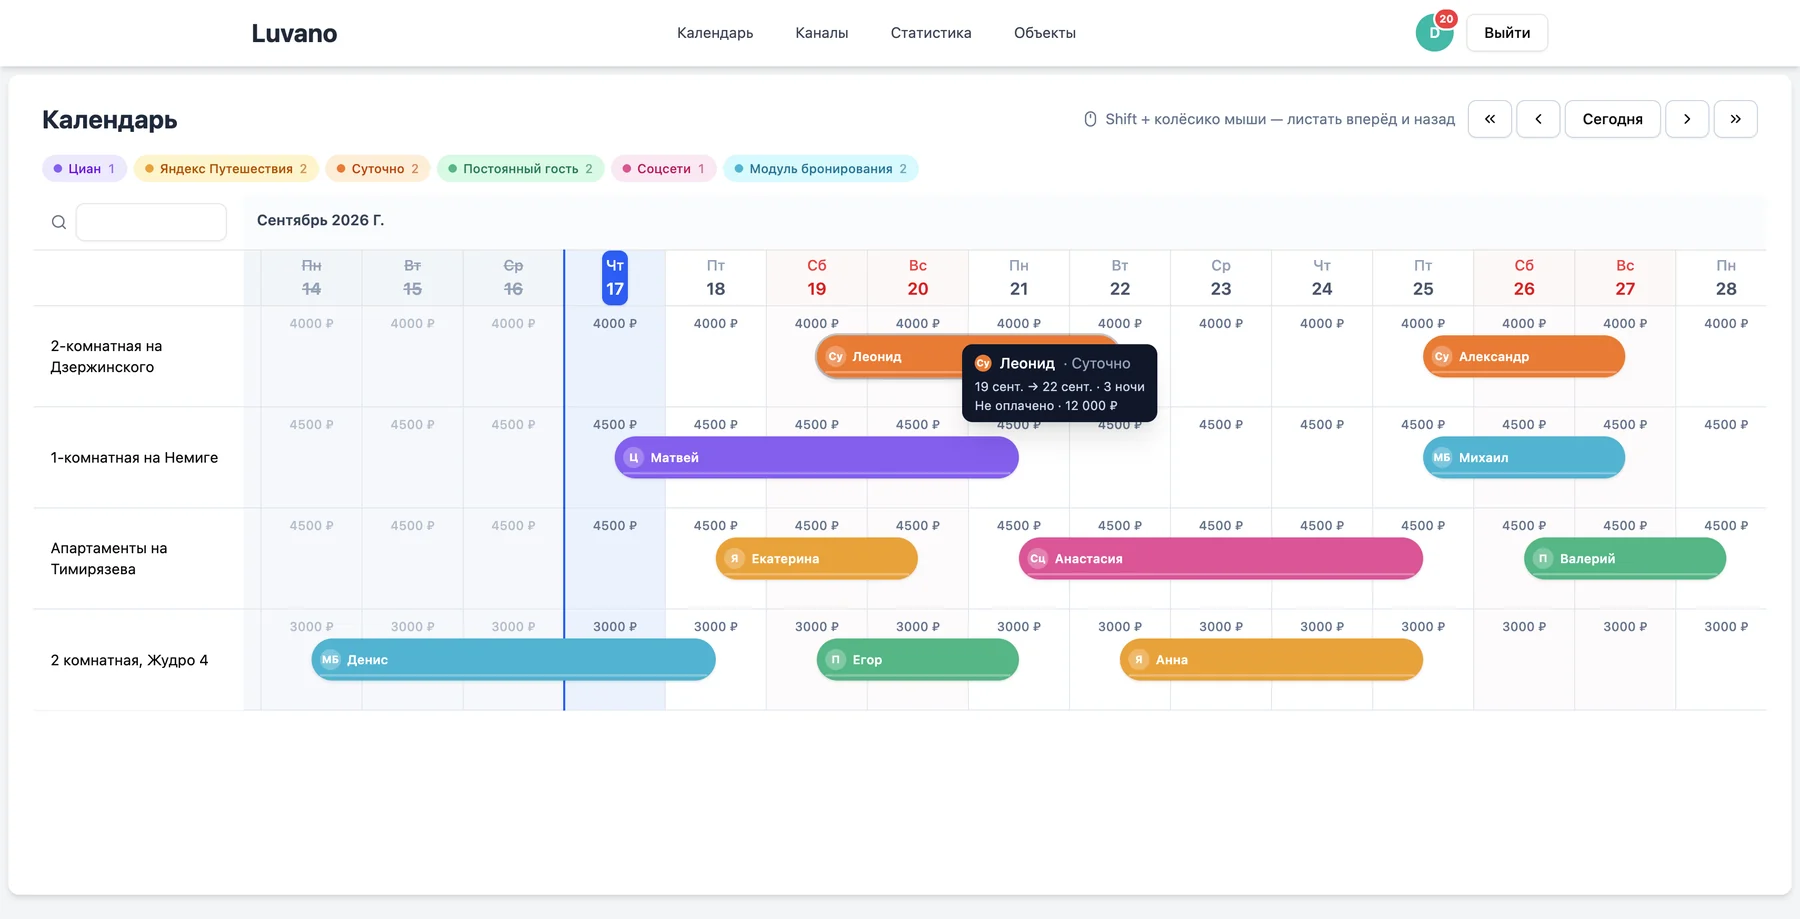Image resolution: width=1800 pixels, height=919 pixels.
Task: Click the 'МБ' badge on Михаил booking
Action: tap(1441, 458)
